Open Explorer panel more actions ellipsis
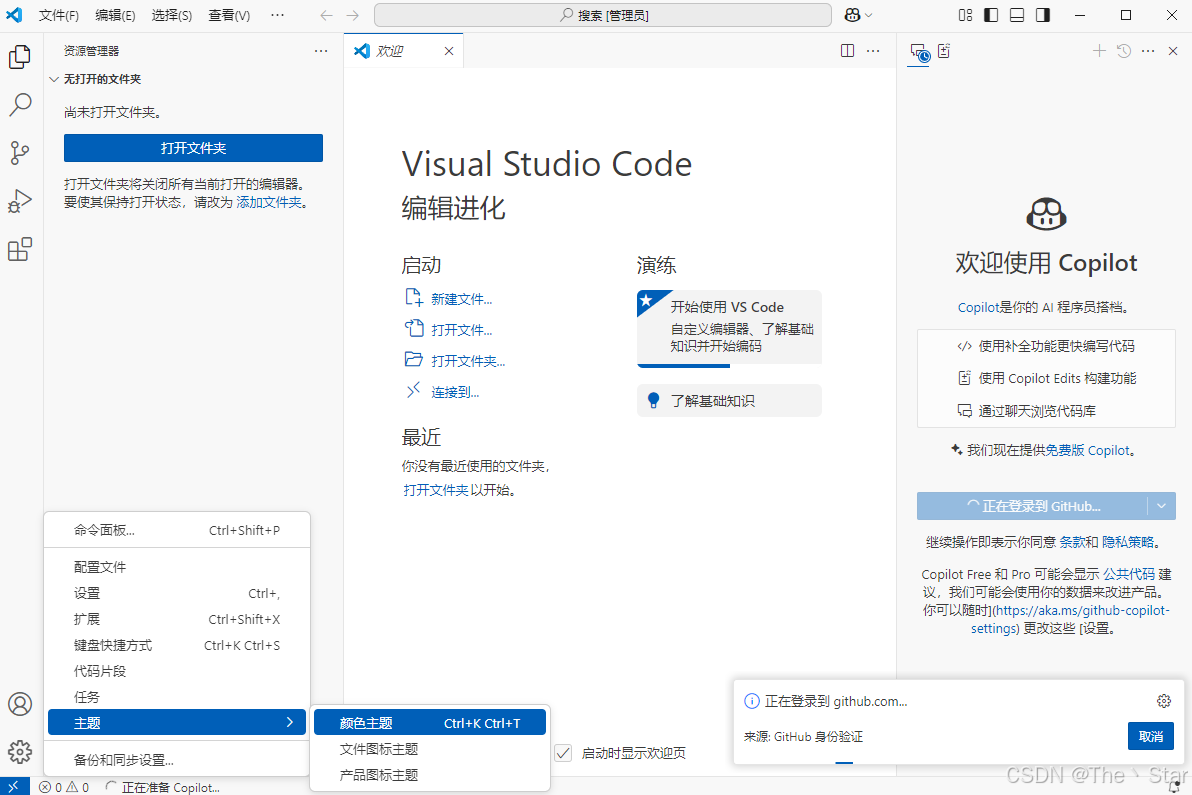Screen dimensions: 1192x795 coord(321,51)
